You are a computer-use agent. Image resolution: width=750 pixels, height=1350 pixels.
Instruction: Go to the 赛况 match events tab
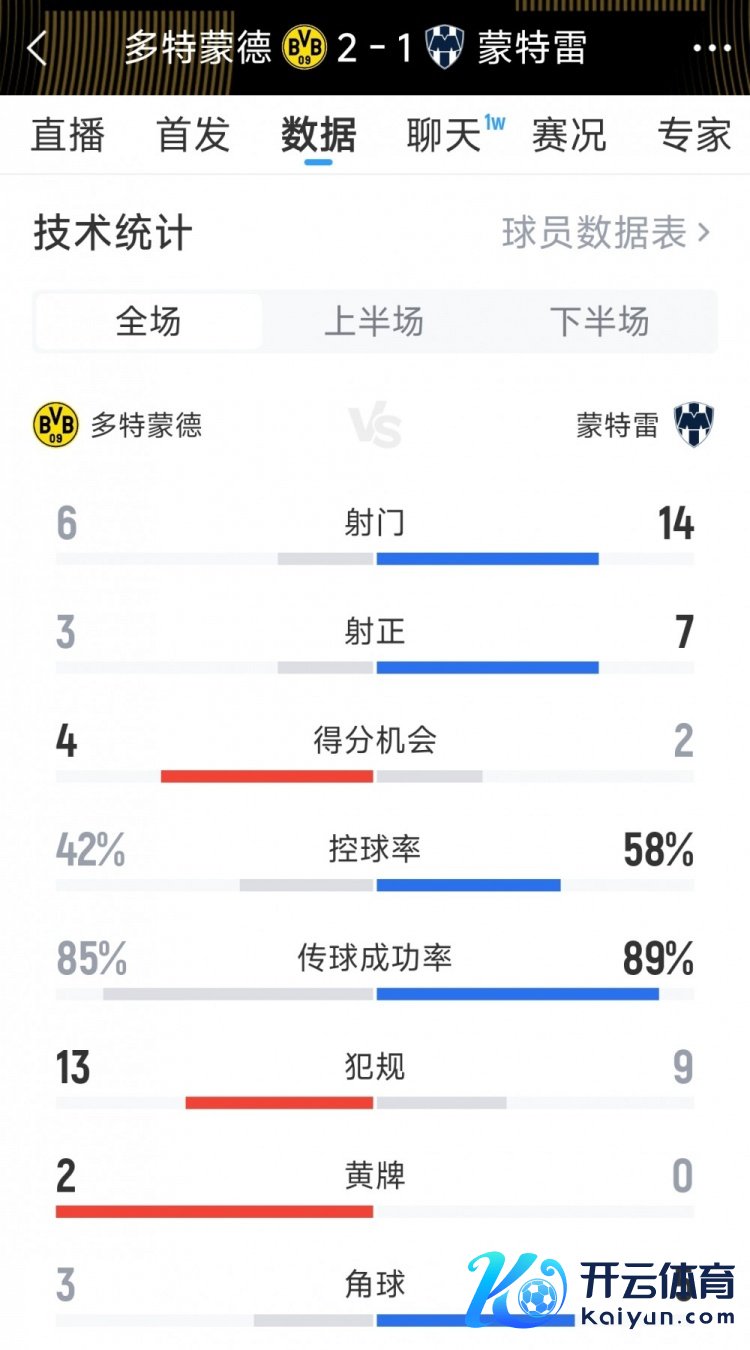[x=569, y=135]
